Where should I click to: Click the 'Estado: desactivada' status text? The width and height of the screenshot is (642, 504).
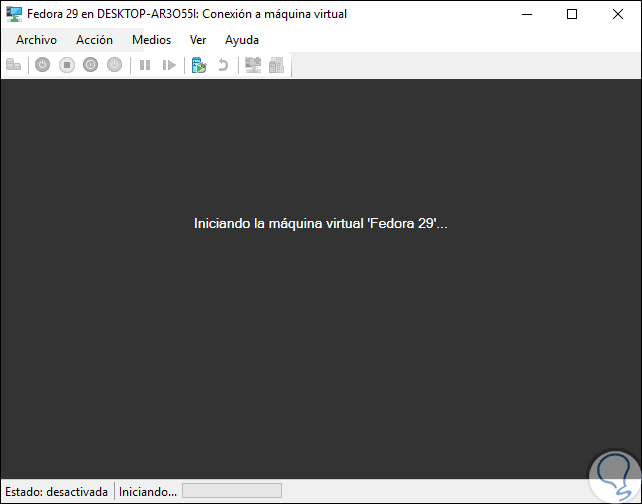57,491
